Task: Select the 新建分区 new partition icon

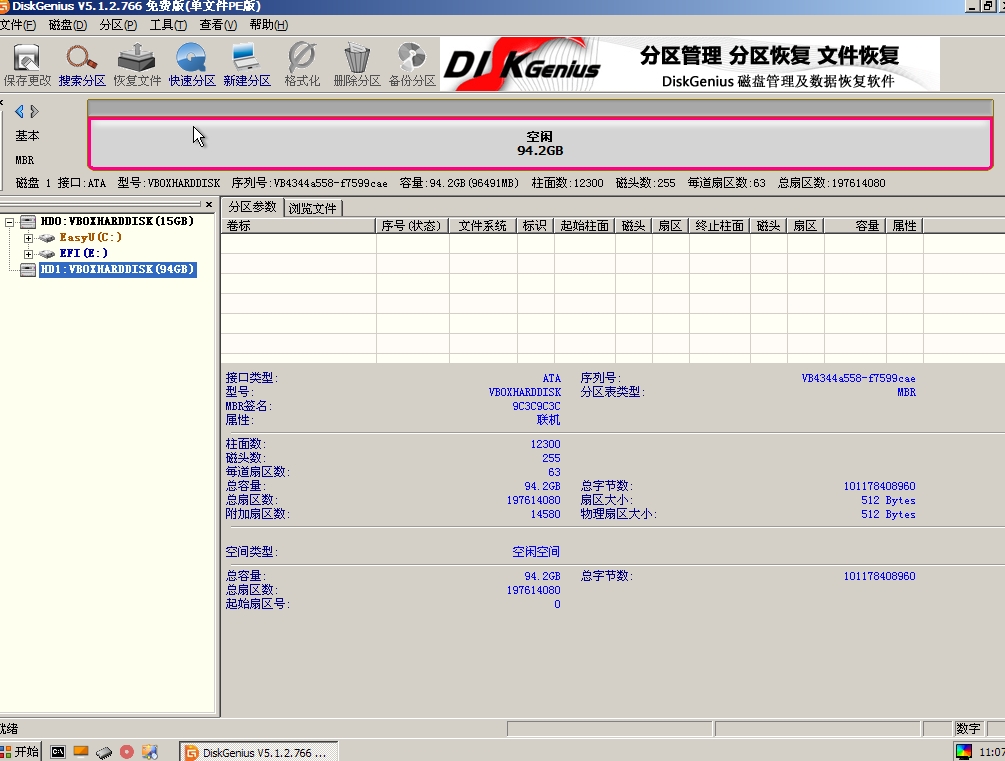Action: [246, 63]
